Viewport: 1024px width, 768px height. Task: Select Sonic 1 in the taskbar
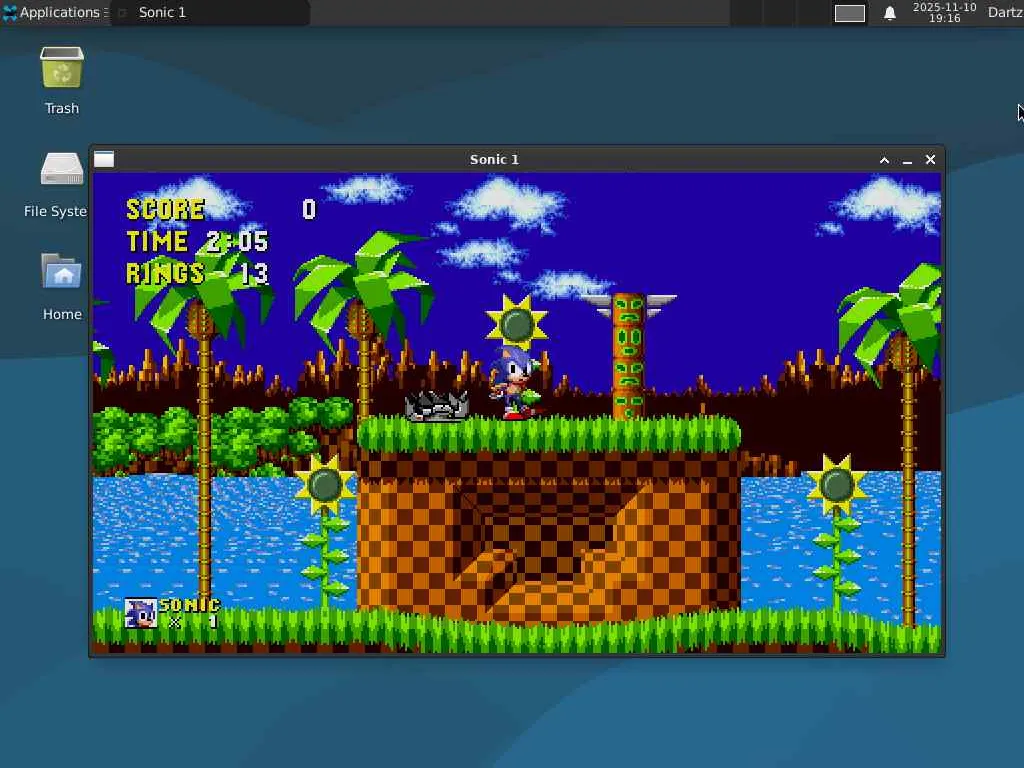click(x=209, y=12)
